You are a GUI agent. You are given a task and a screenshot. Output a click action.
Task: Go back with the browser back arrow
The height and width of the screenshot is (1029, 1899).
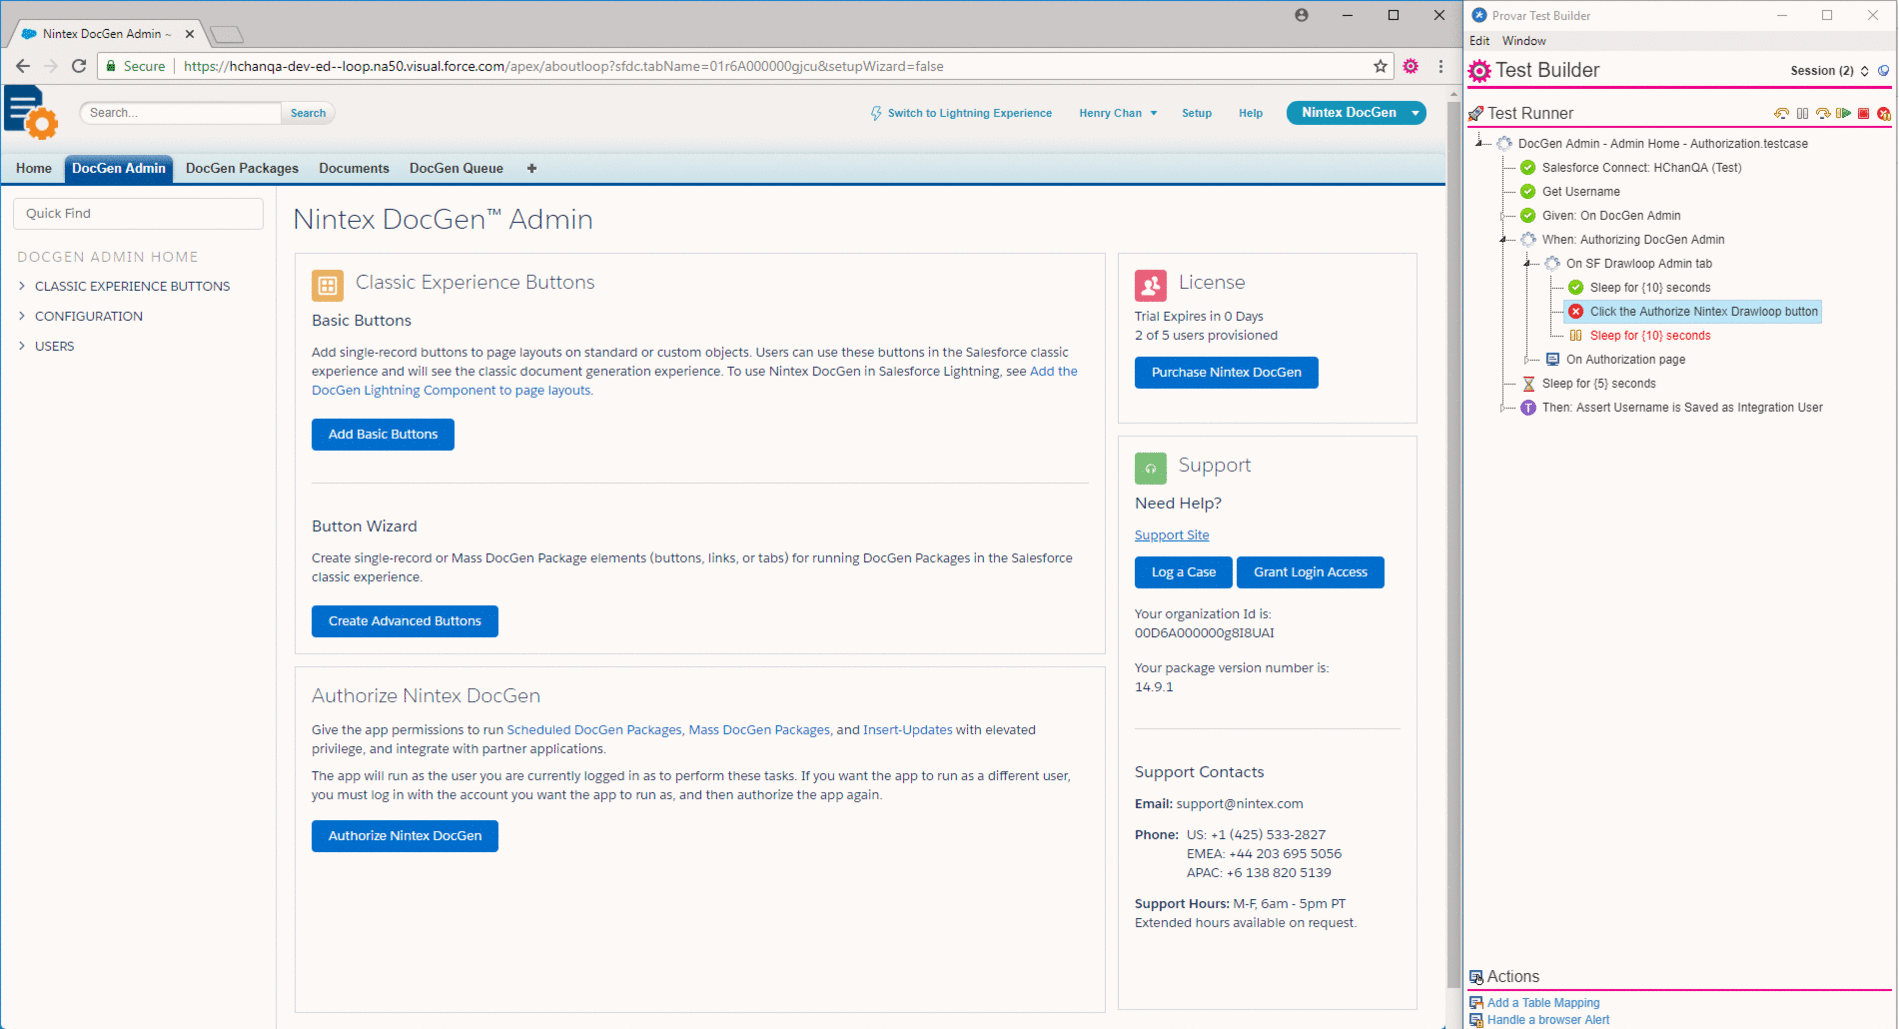point(23,66)
